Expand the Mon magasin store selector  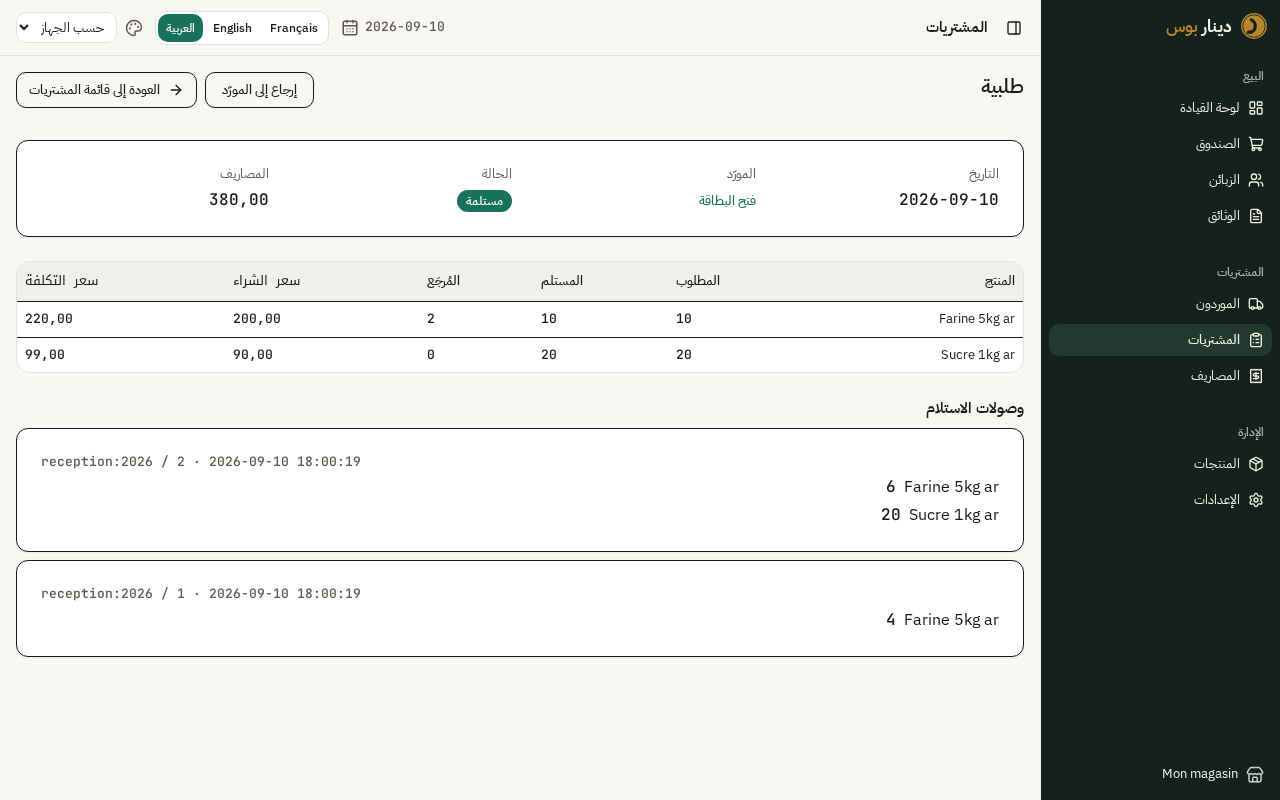click(1213, 774)
